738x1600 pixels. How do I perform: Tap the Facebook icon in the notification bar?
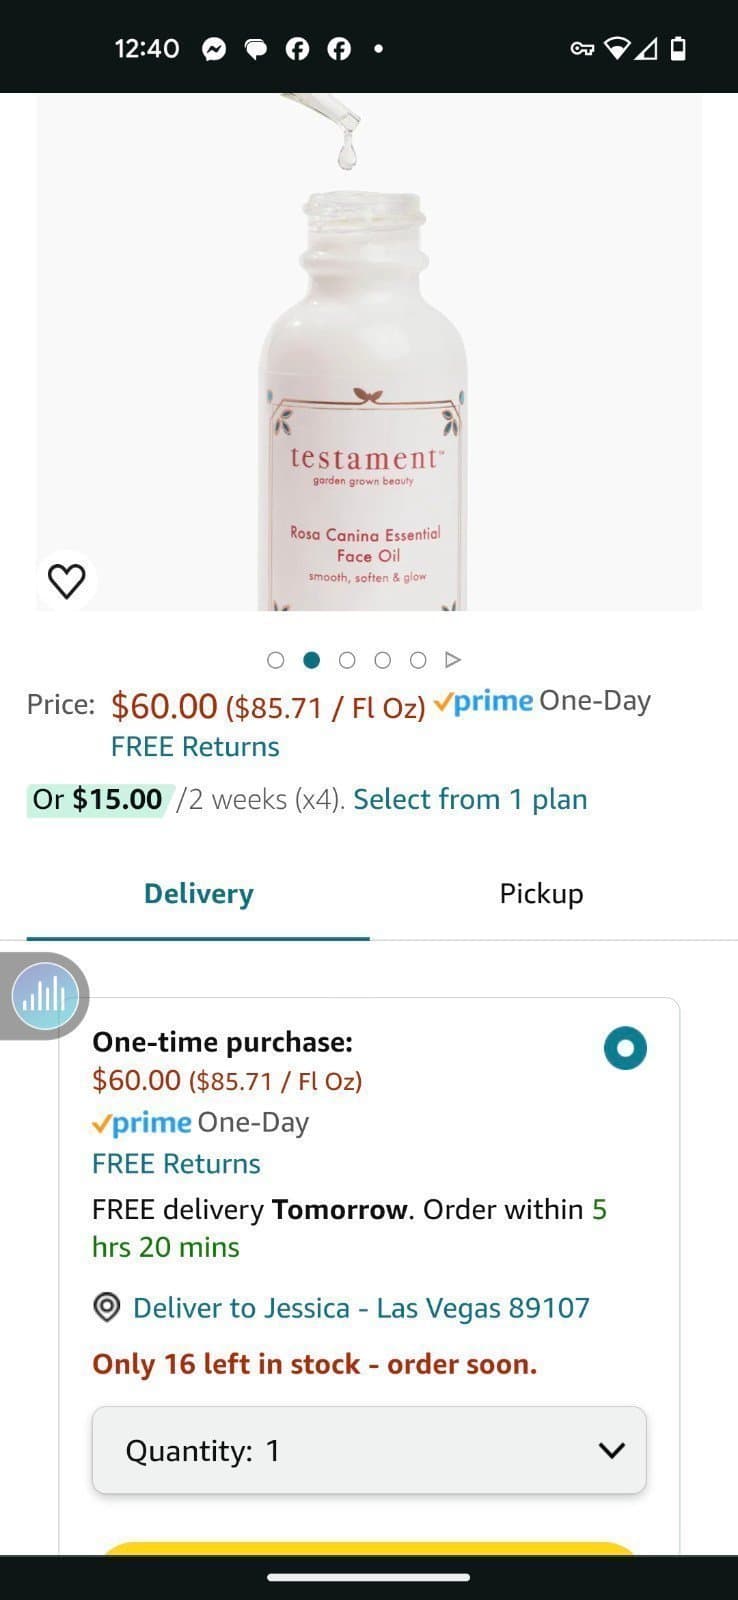(297, 47)
